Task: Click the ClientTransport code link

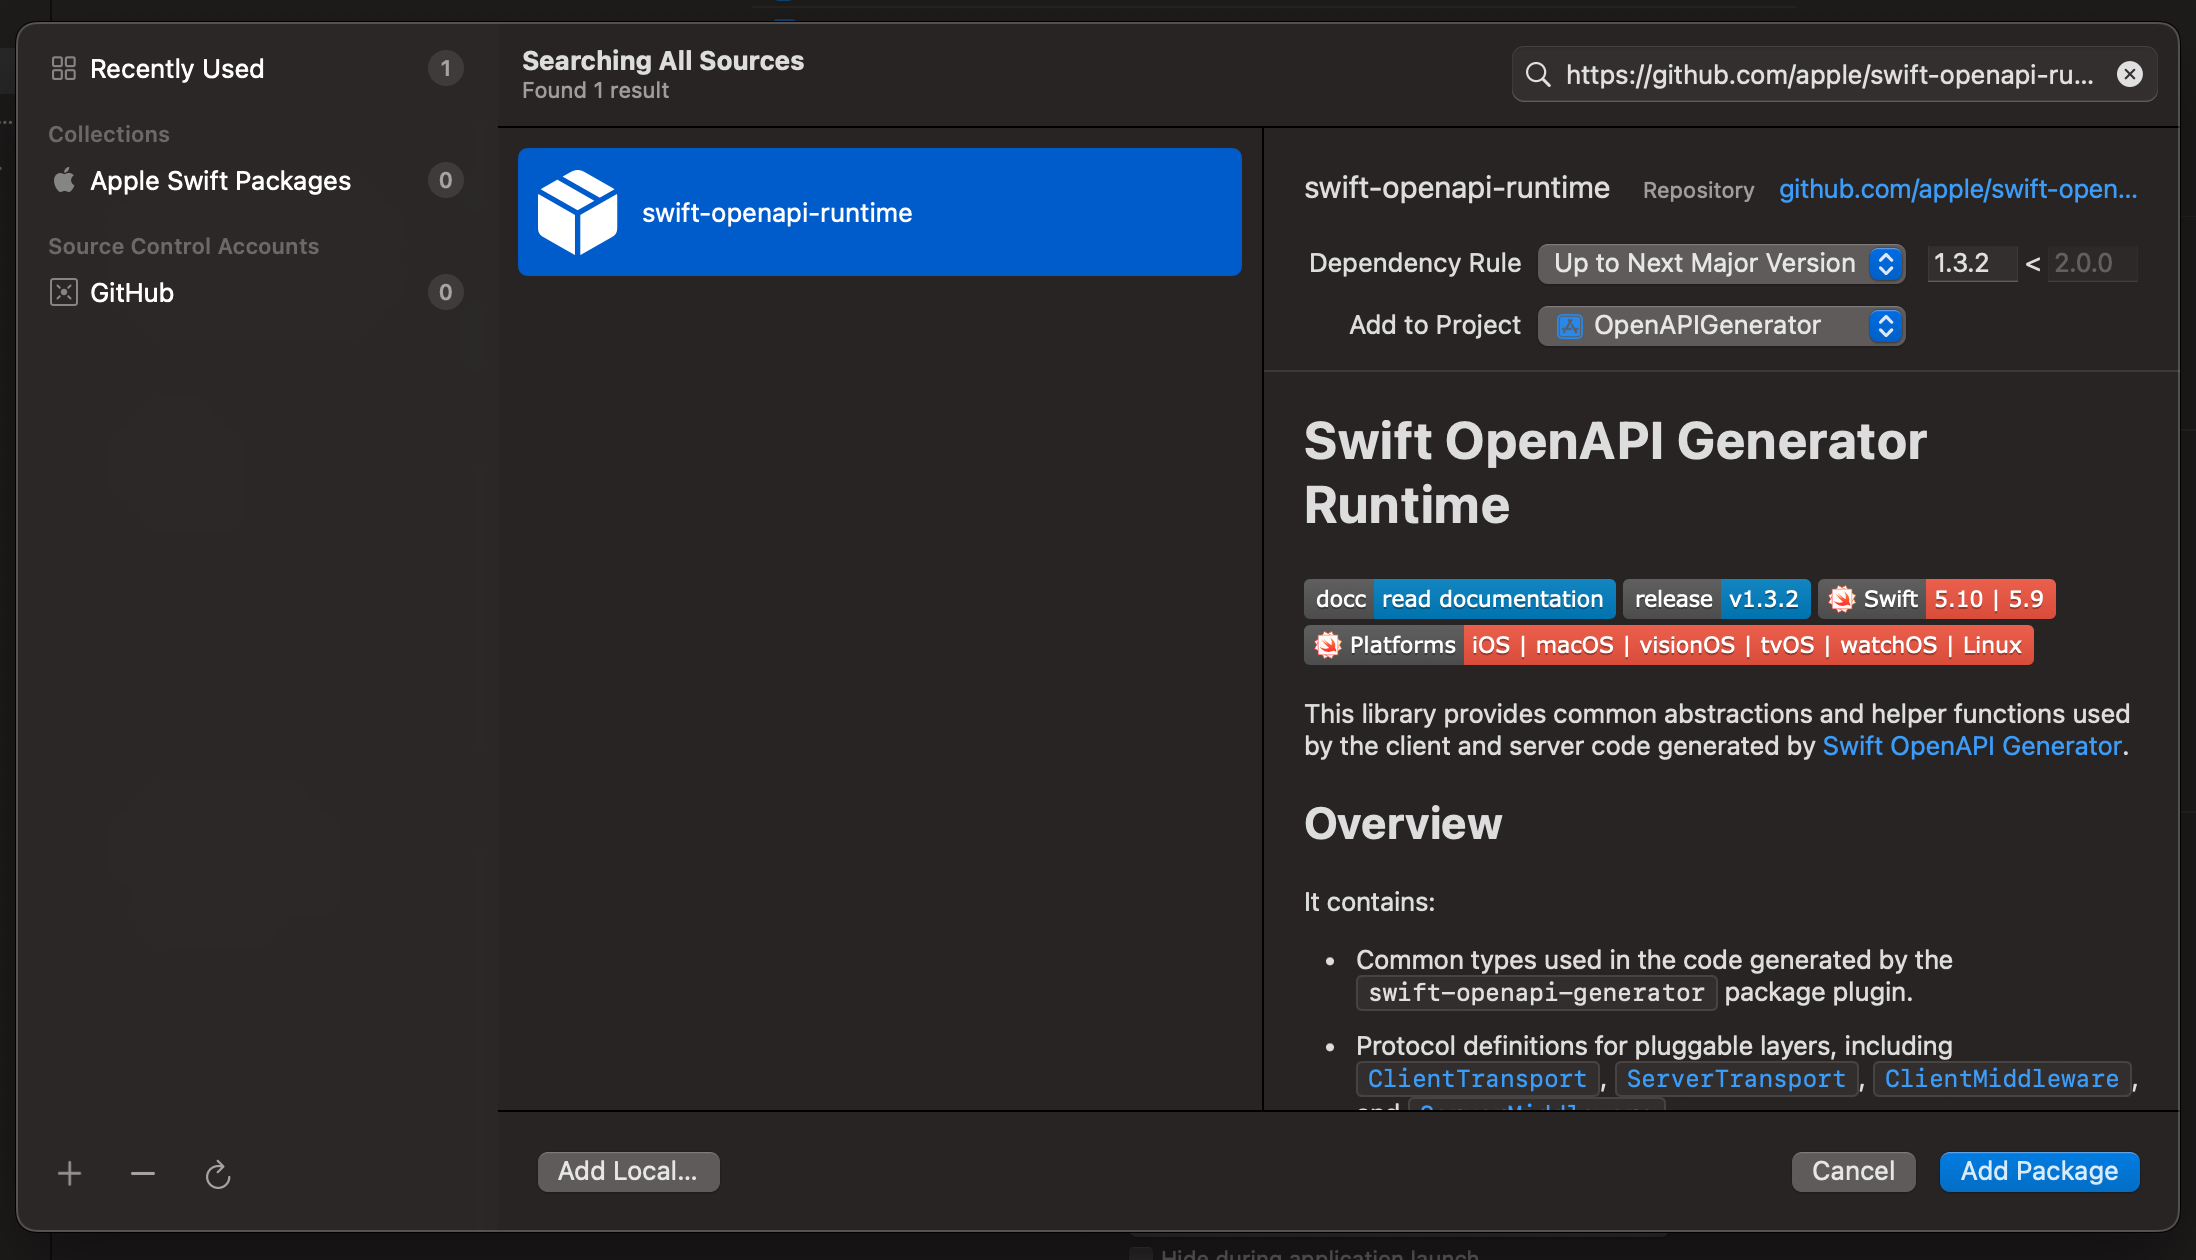Action: (1477, 1079)
